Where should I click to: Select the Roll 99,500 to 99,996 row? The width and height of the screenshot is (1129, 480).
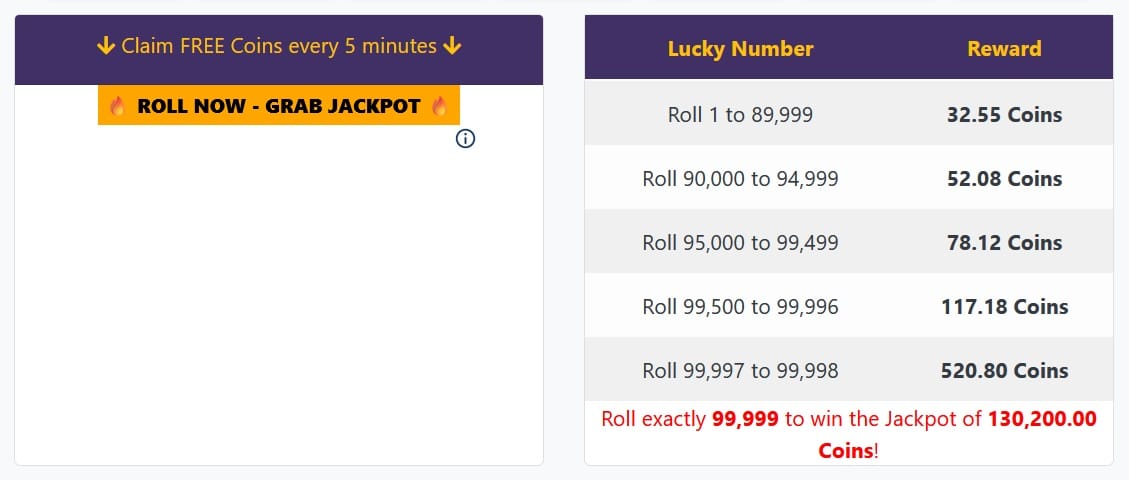(740, 307)
